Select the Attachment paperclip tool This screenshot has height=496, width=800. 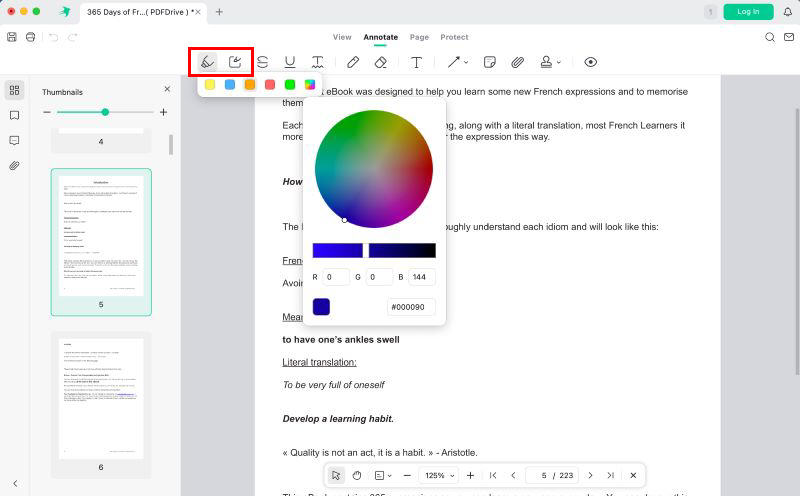point(517,62)
